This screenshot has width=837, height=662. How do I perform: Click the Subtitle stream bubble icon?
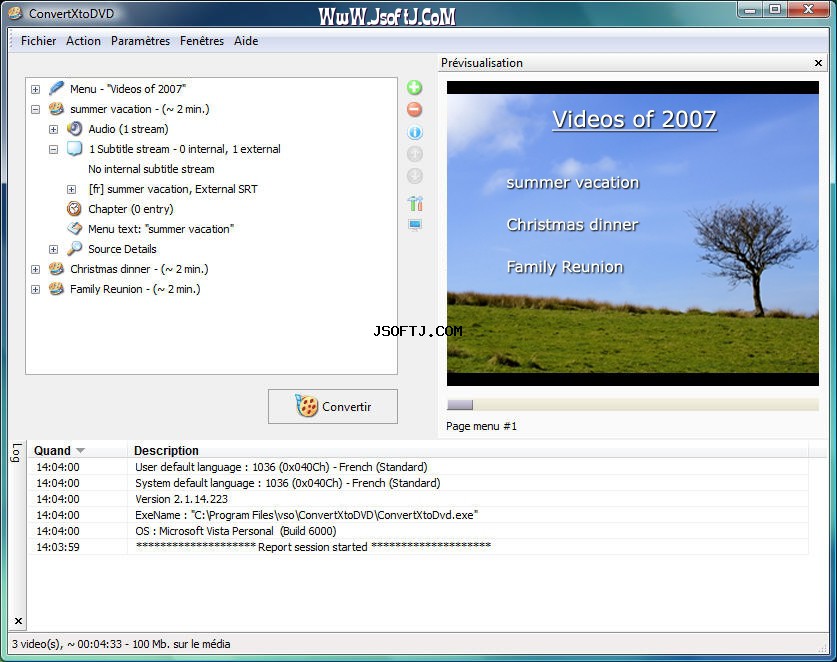tap(74, 148)
